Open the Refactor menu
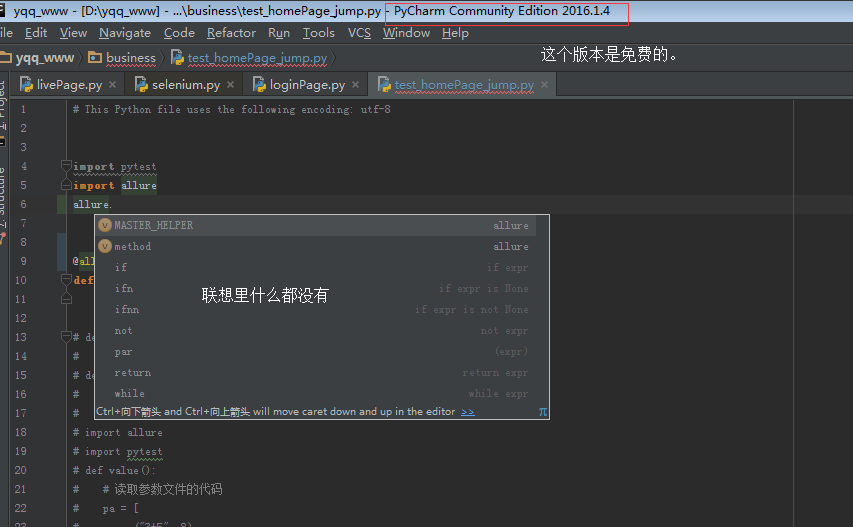The image size is (853, 527). [231, 33]
